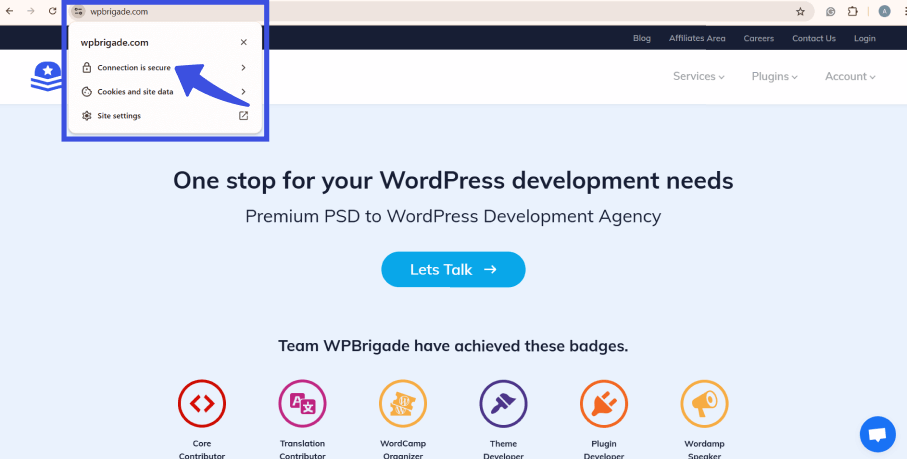
Task: Open Connection is secure entry
Action: (165, 68)
